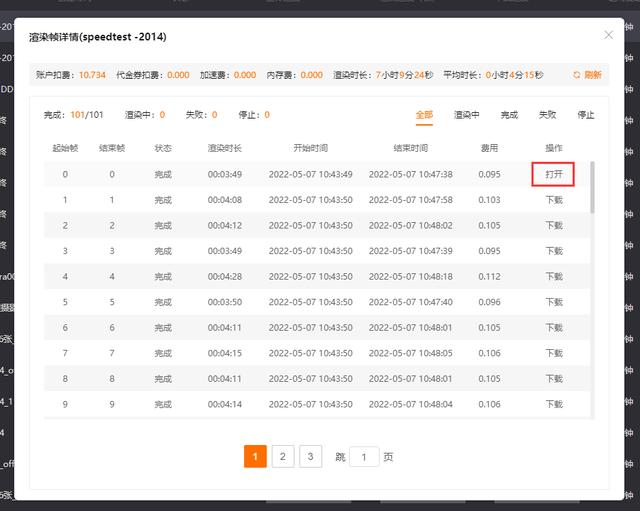Click the current page 1 button
The height and width of the screenshot is (511, 640).
pyautogui.click(x=255, y=457)
